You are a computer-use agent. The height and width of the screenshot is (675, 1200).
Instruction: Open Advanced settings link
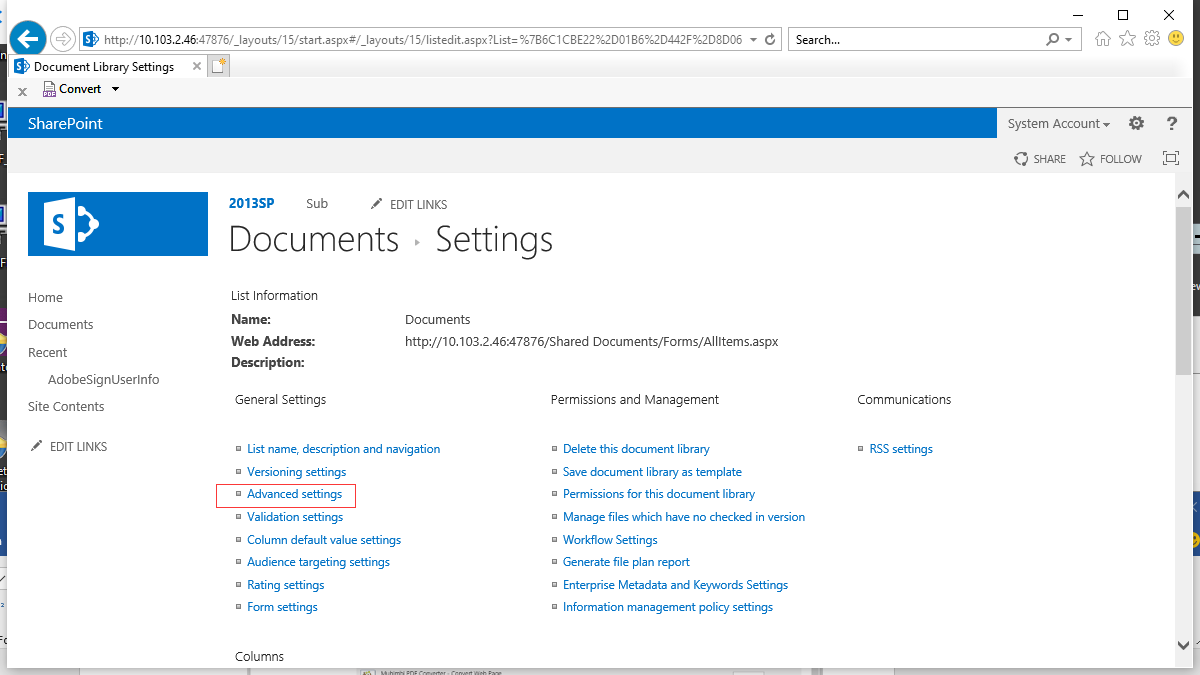(x=294, y=494)
